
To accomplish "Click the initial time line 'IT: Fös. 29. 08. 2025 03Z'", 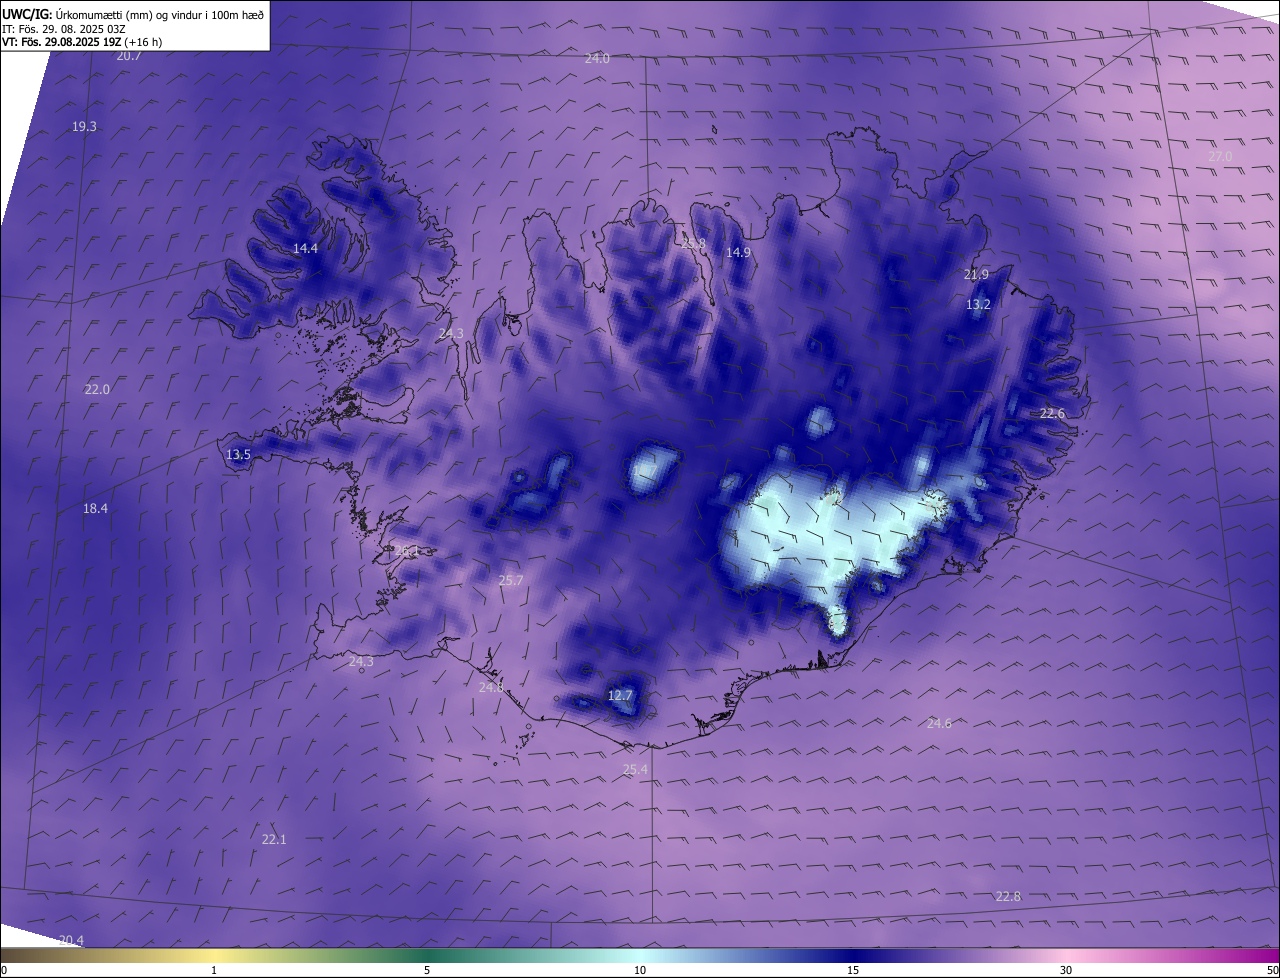I will tap(63, 29).
